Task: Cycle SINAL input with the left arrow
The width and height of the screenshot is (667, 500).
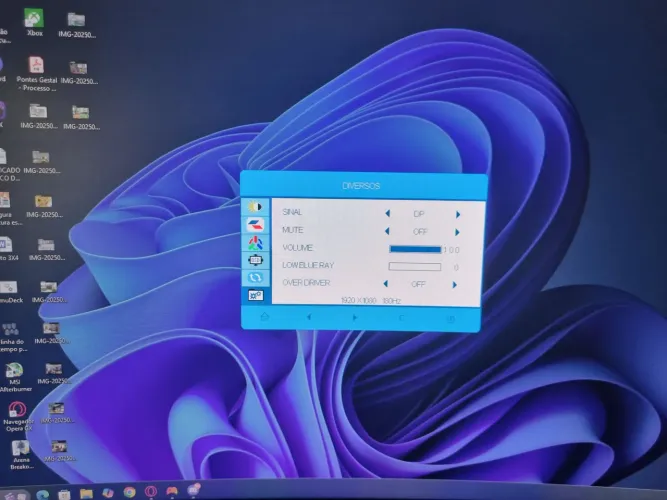Action: point(388,213)
